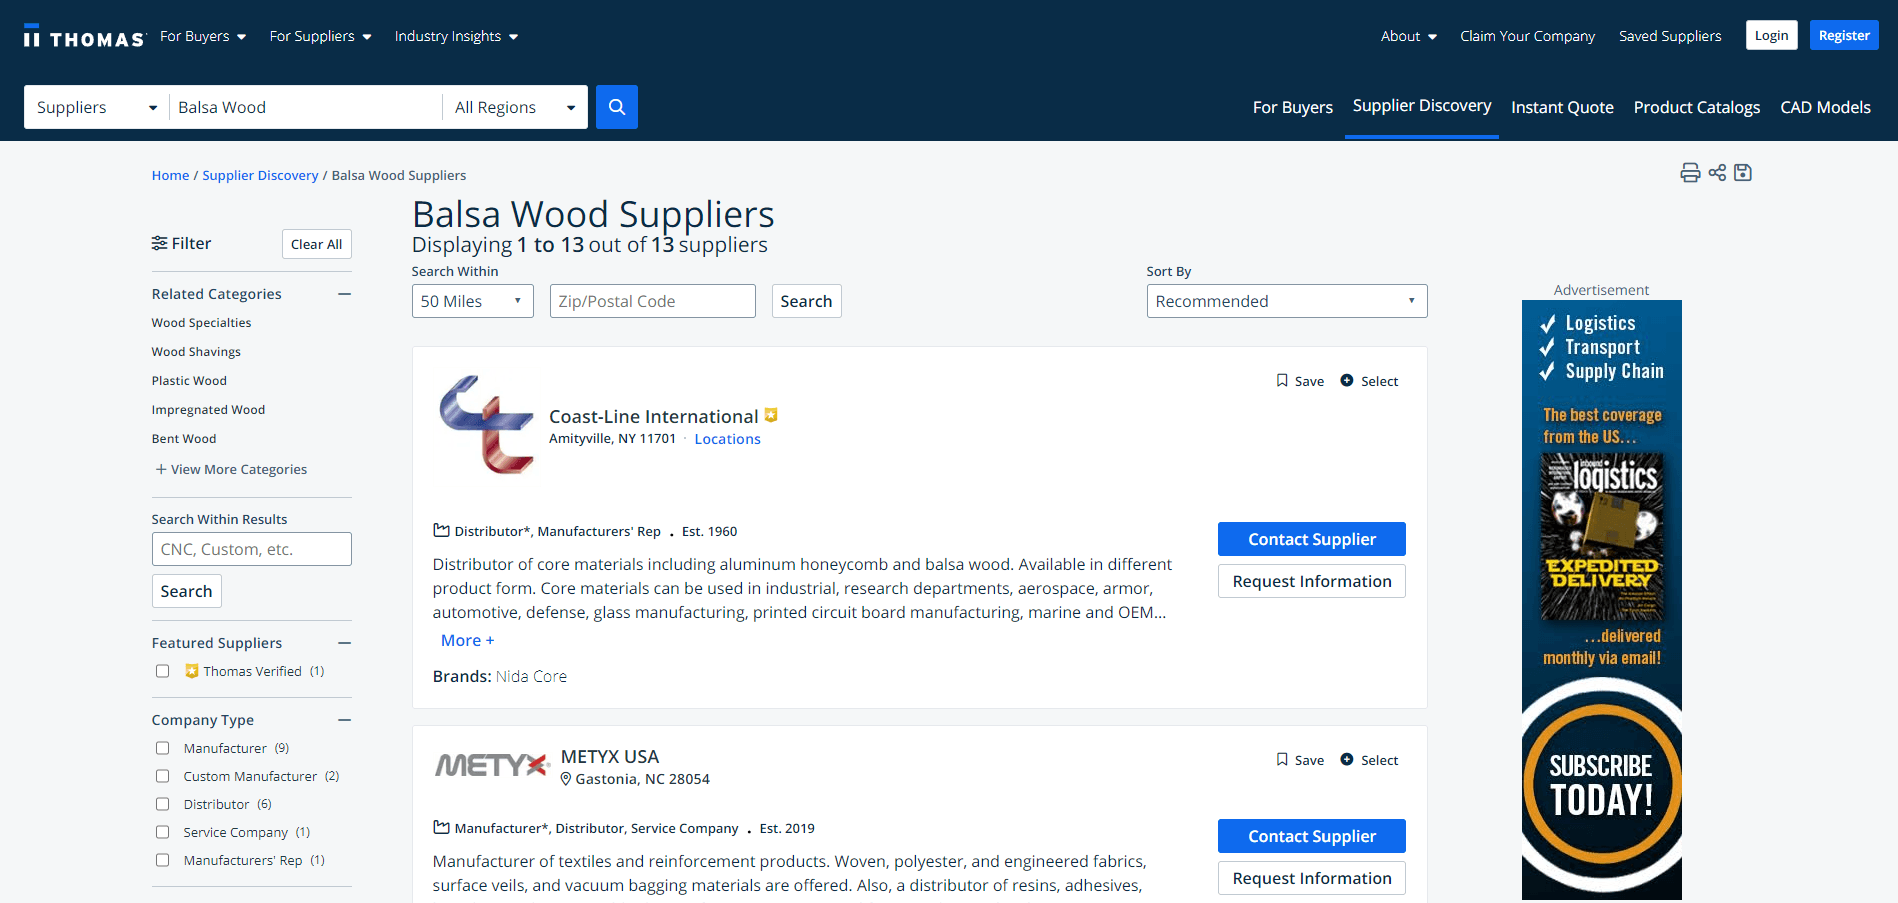Click Request Information for METYX USA
The width and height of the screenshot is (1898, 903).
point(1312,878)
